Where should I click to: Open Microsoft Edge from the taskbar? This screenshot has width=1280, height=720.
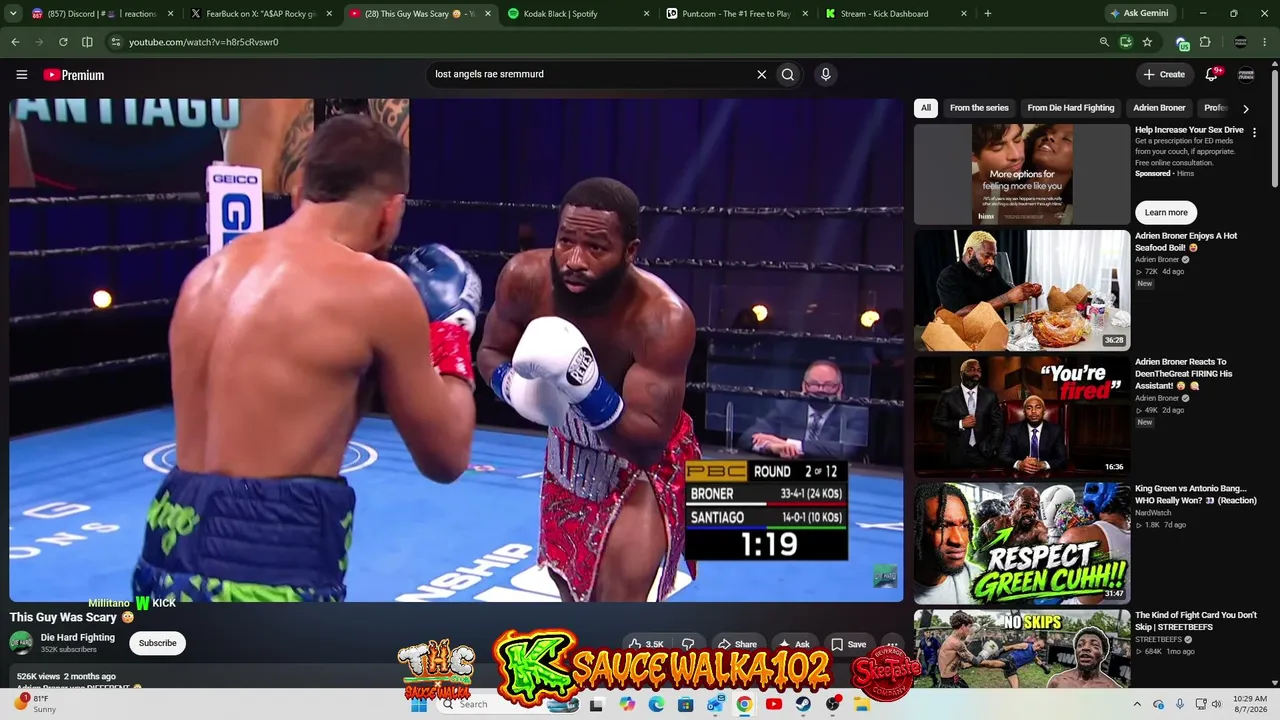(x=656, y=704)
